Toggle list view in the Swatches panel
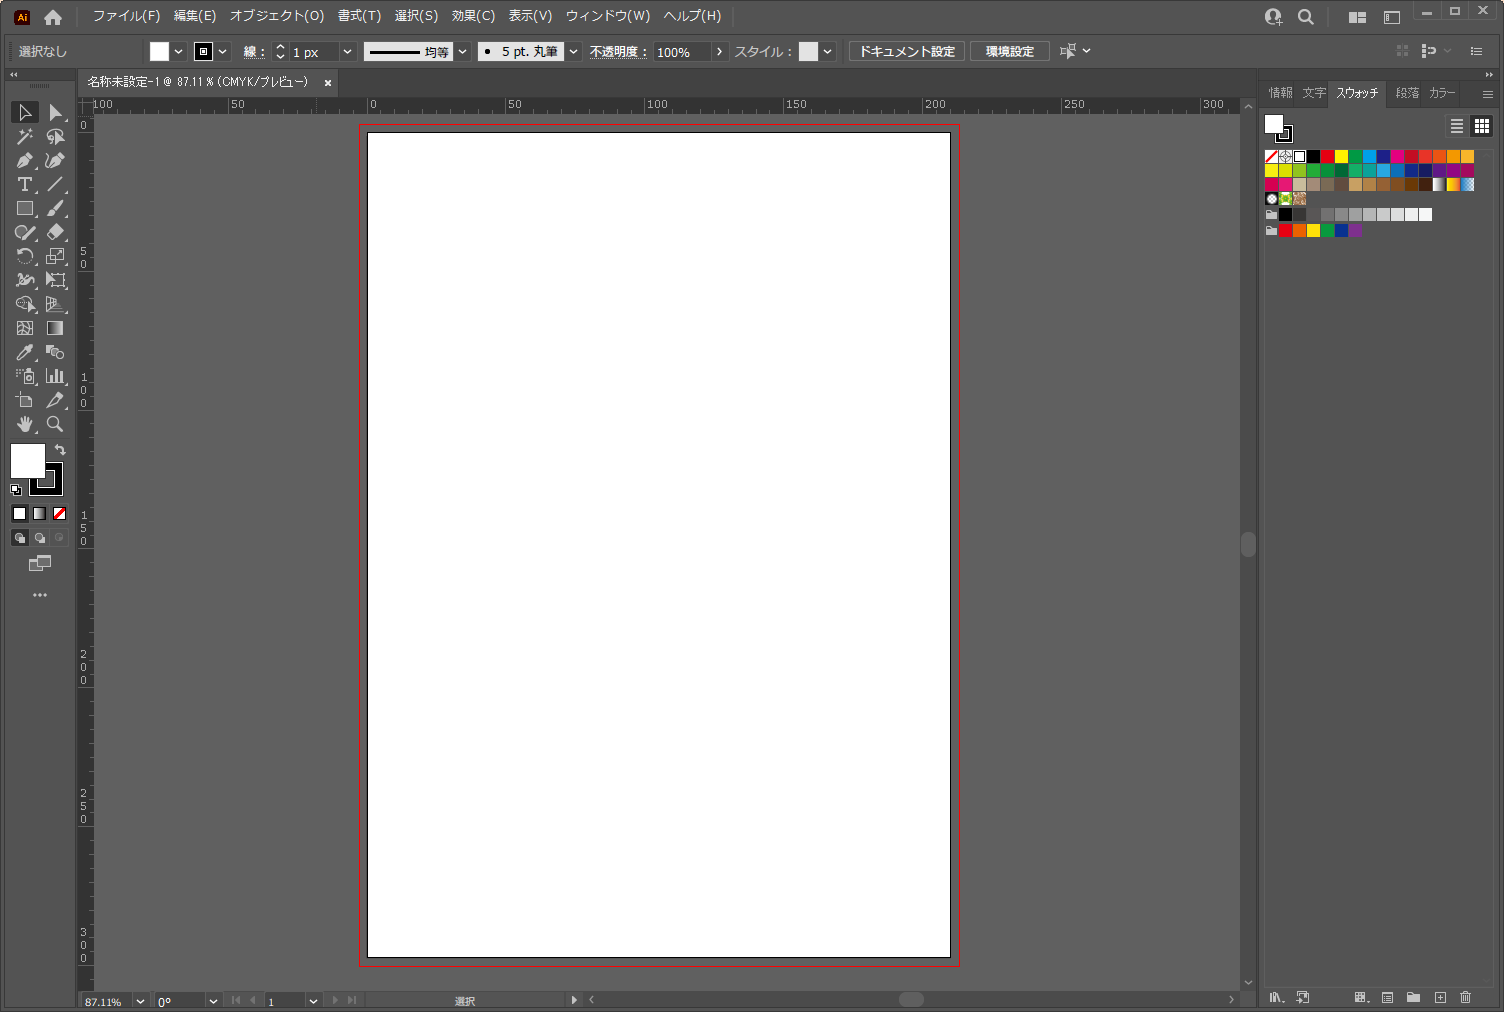This screenshot has width=1504, height=1012. tap(1457, 126)
